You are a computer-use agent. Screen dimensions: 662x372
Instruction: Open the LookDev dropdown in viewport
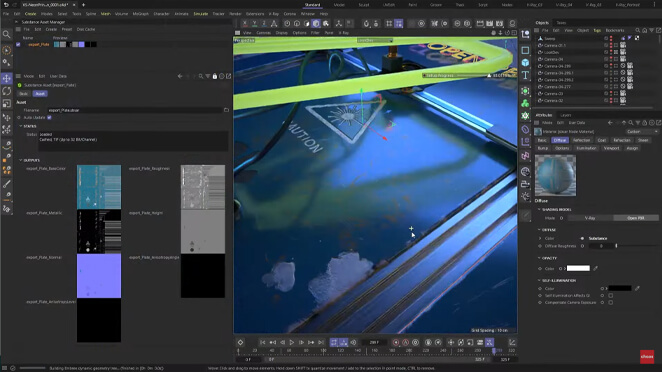[x=374, y=41]
